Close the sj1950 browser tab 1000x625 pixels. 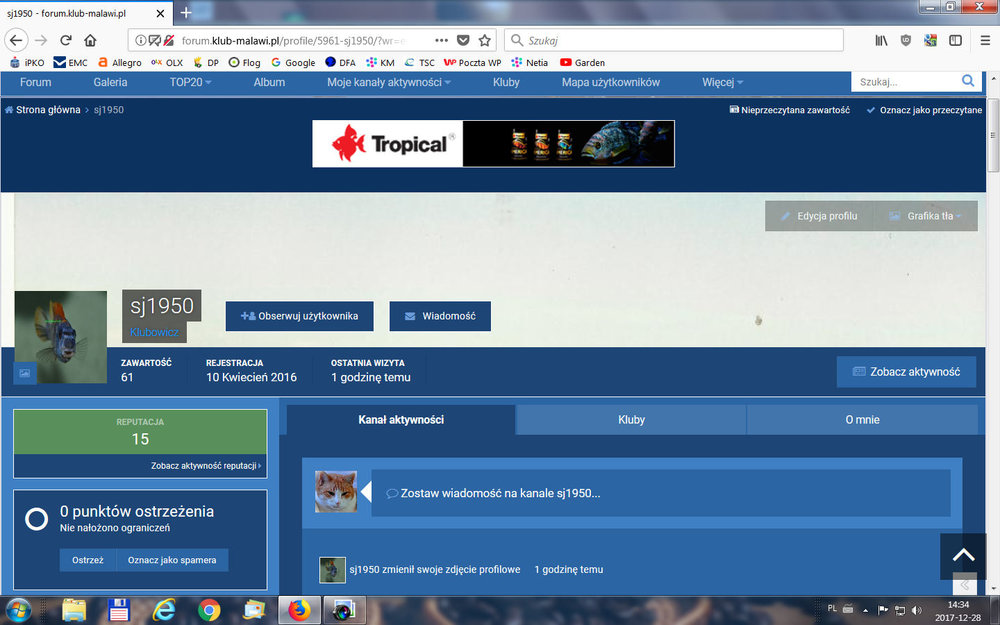tap(160, 13)
